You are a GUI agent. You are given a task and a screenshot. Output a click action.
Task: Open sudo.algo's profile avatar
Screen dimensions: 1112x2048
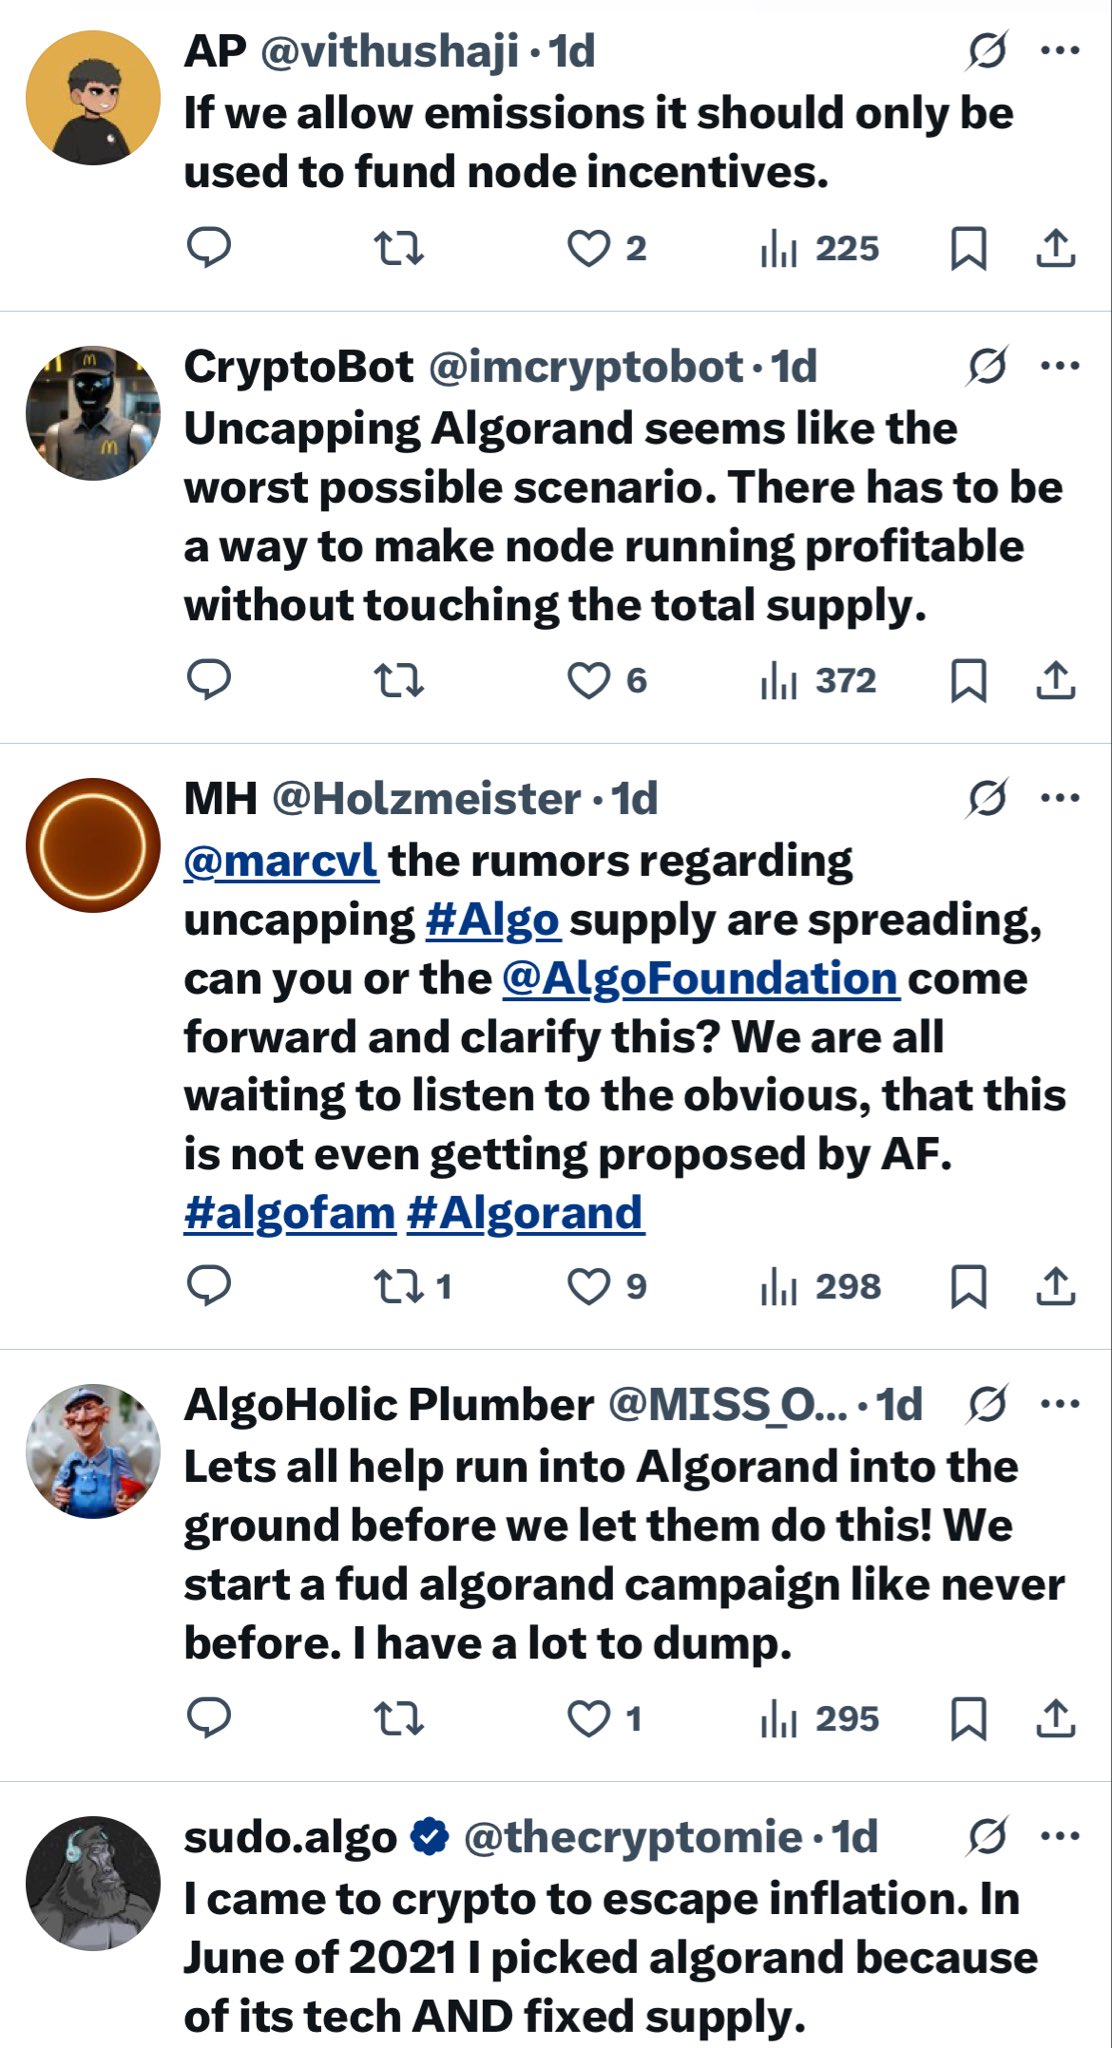(x=93, y=1883)
